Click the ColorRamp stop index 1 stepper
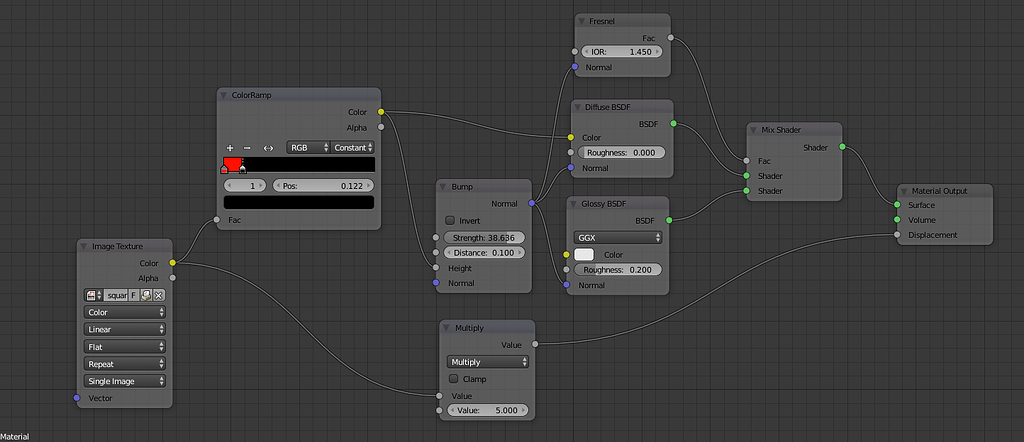Screen dimensions: 1024x442 coord(244,186)
